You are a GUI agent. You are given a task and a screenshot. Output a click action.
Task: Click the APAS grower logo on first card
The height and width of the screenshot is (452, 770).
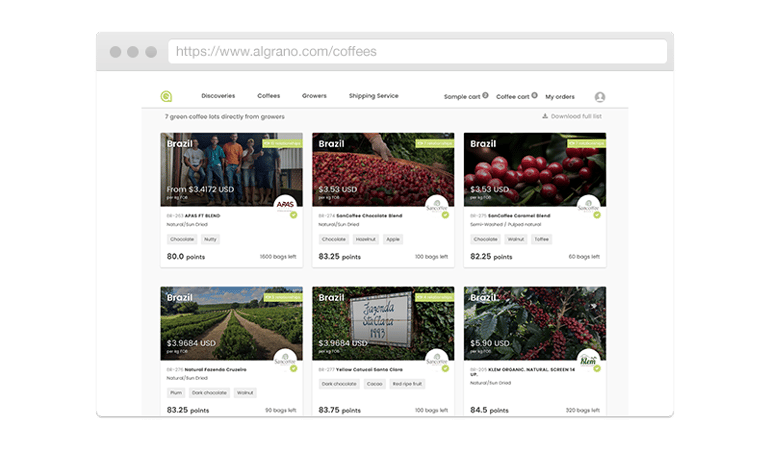(x=285, y=204)
